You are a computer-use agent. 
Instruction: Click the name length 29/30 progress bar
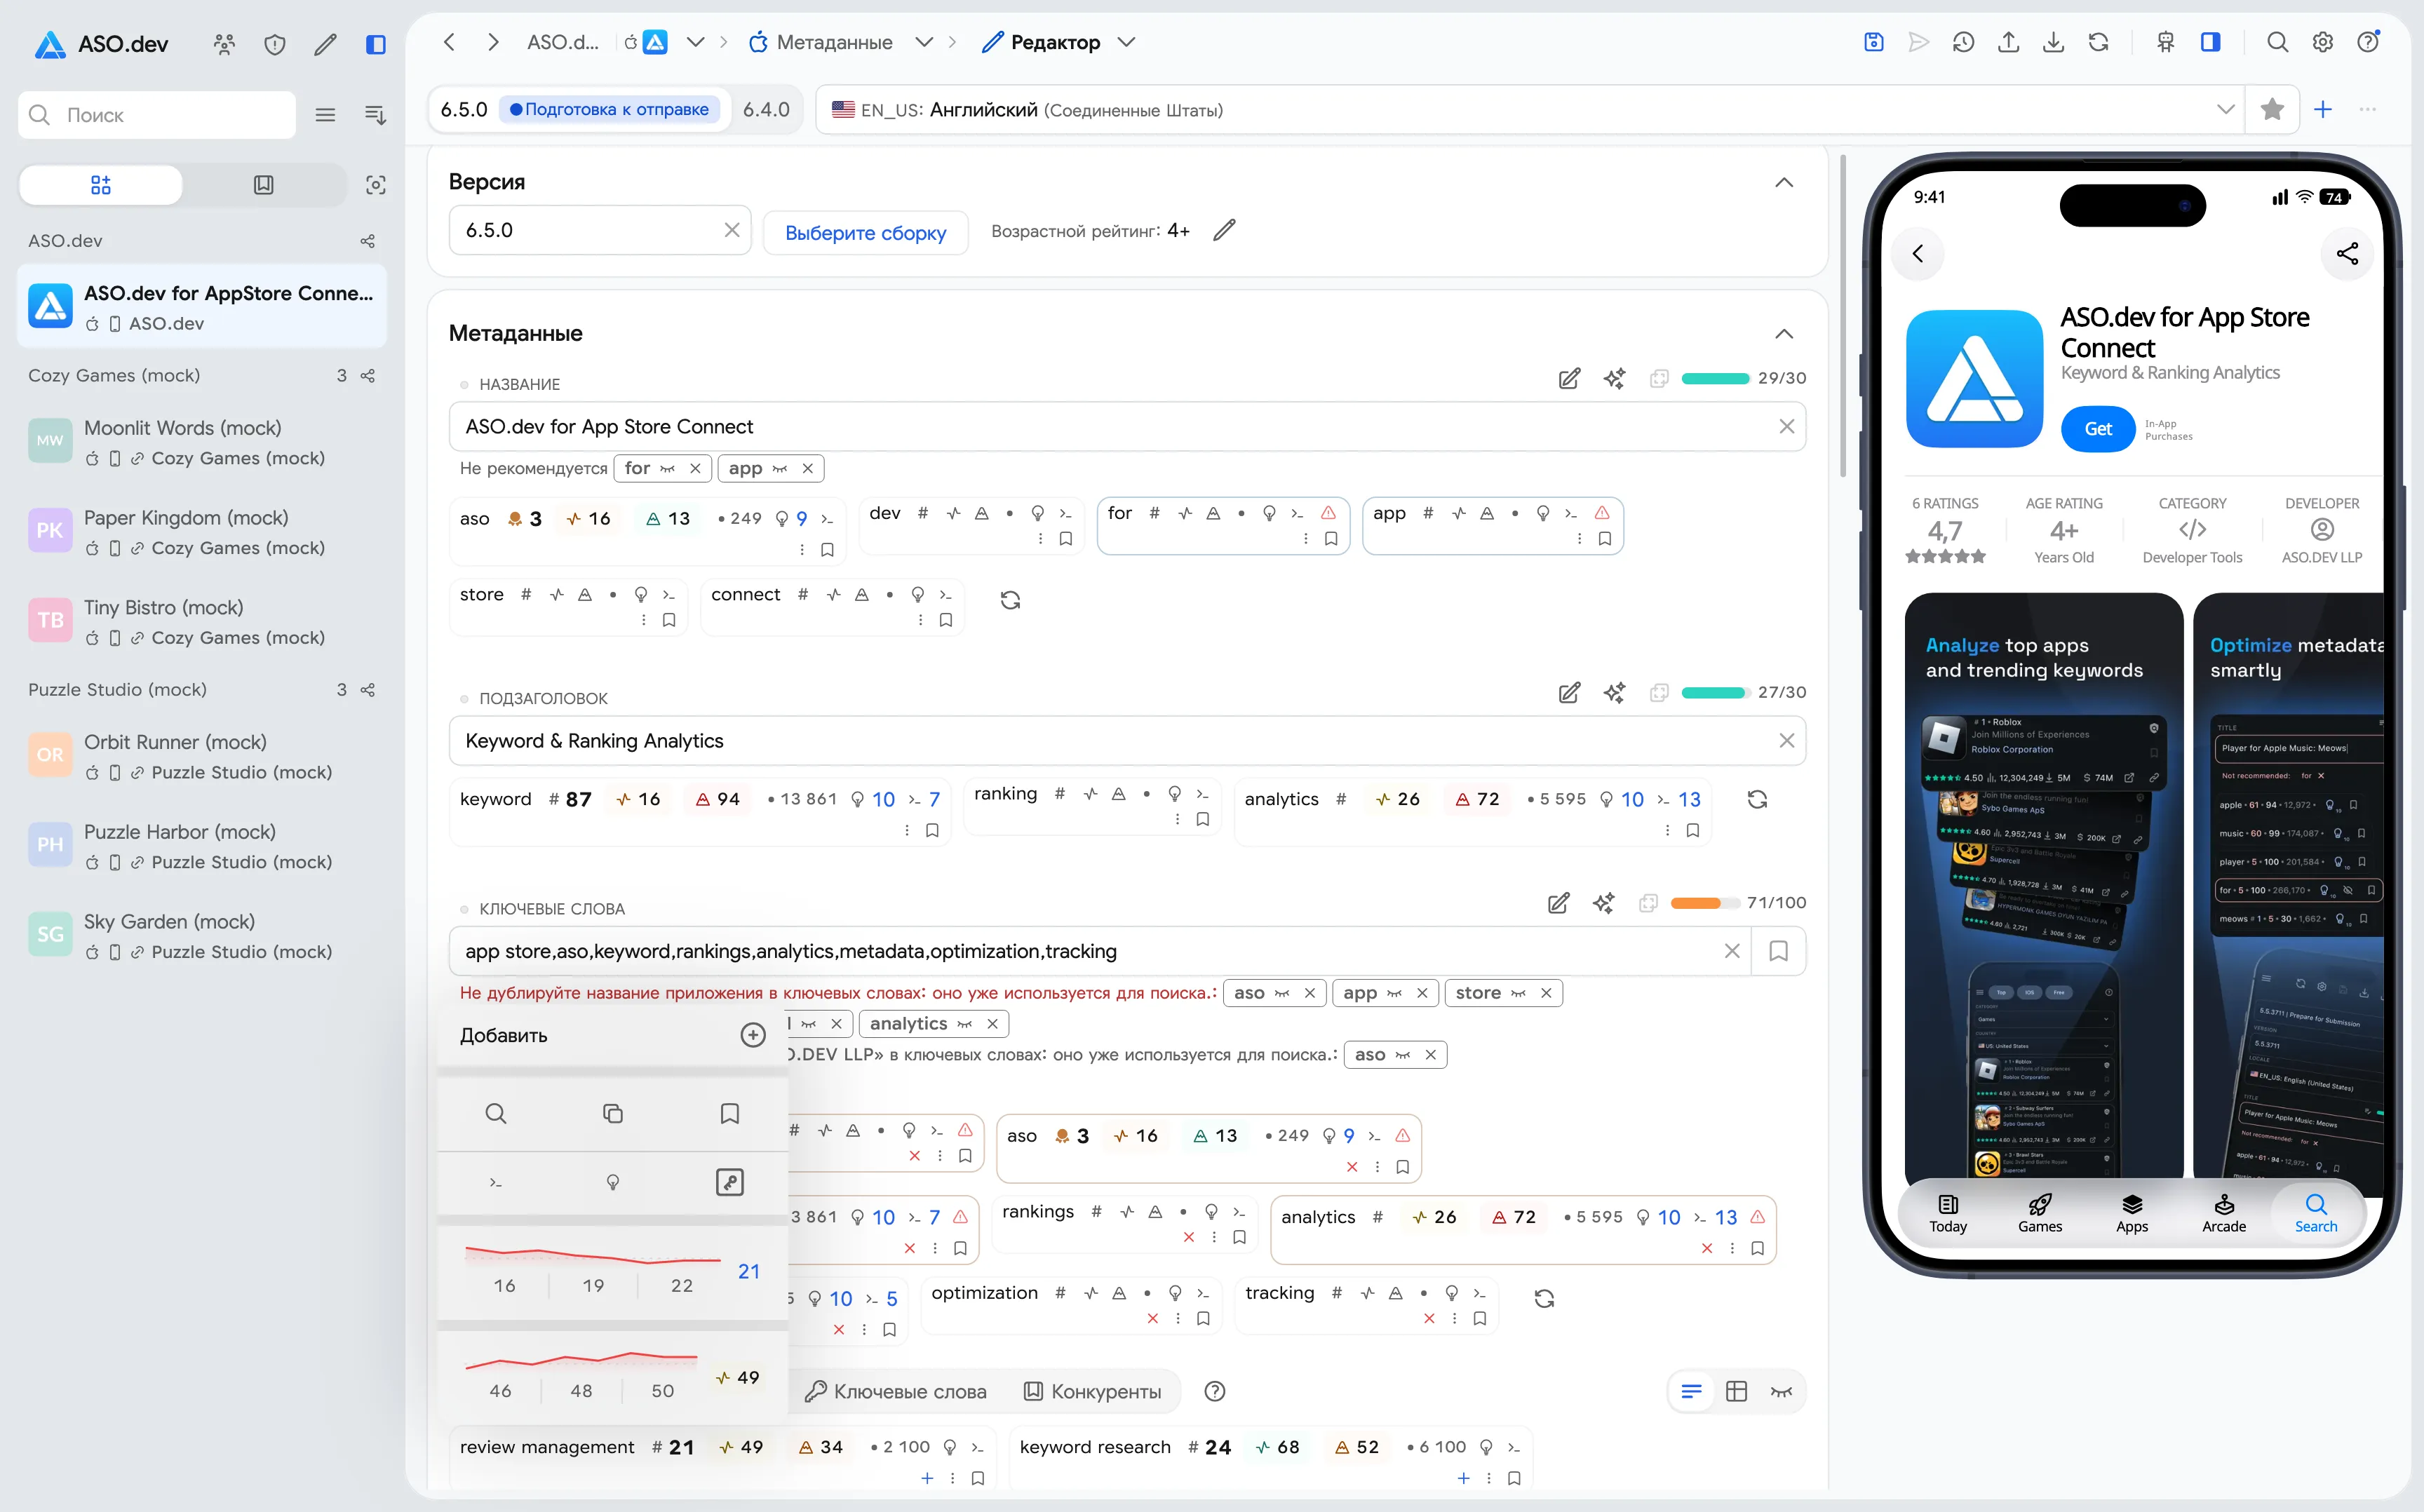pyautogui.click(x=1716, y=378)
